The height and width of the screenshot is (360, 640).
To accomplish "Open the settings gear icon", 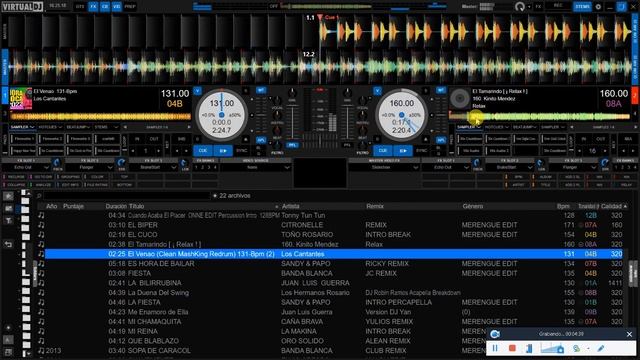I will 598,7.
